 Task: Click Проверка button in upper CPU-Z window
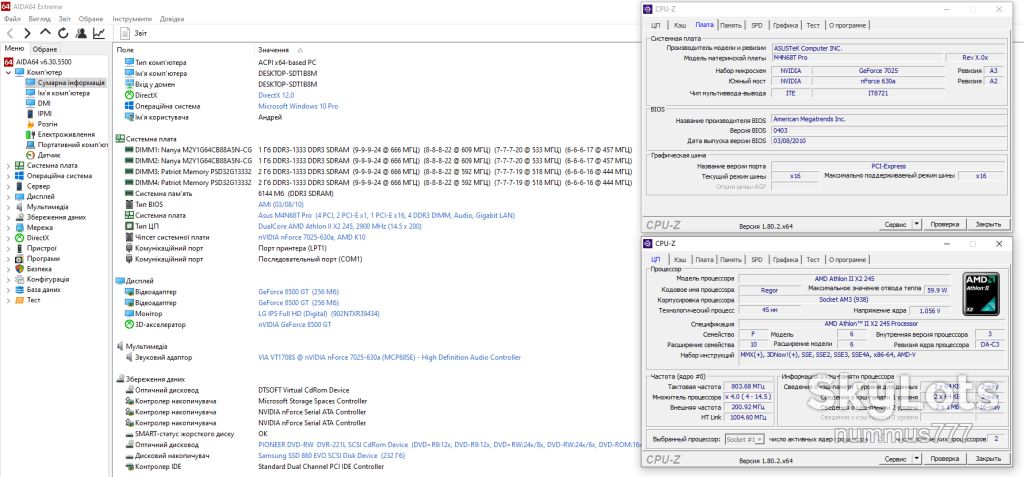[944, 224]
